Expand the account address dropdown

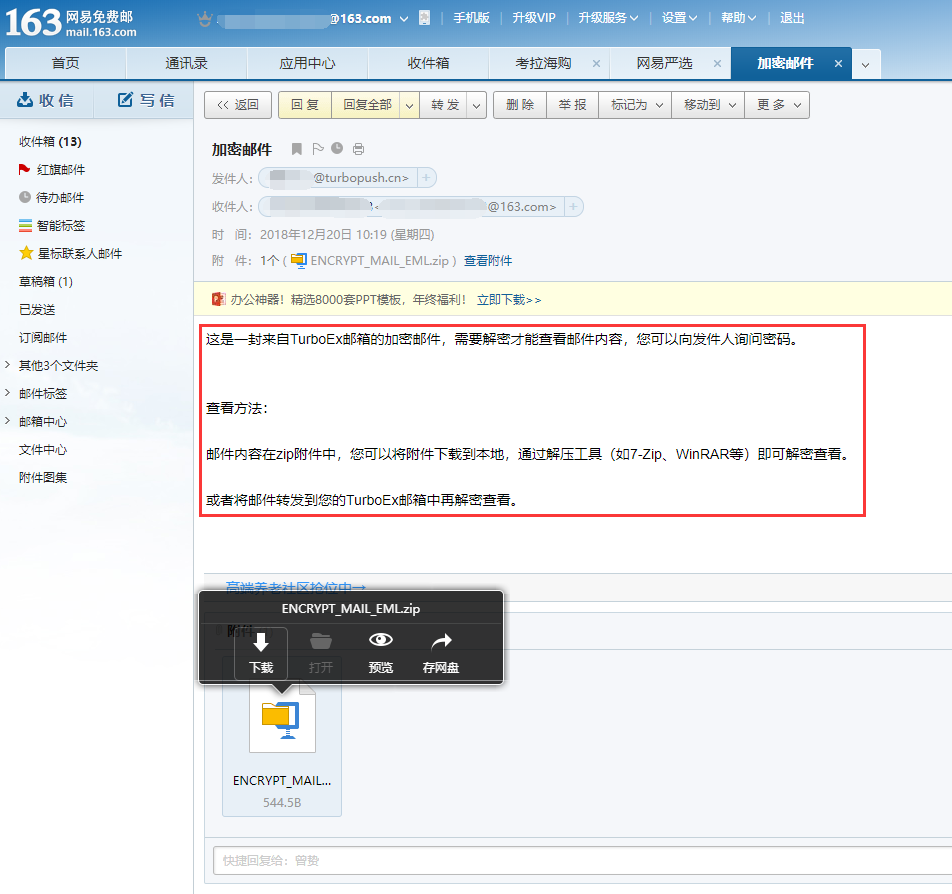[404, 19]
